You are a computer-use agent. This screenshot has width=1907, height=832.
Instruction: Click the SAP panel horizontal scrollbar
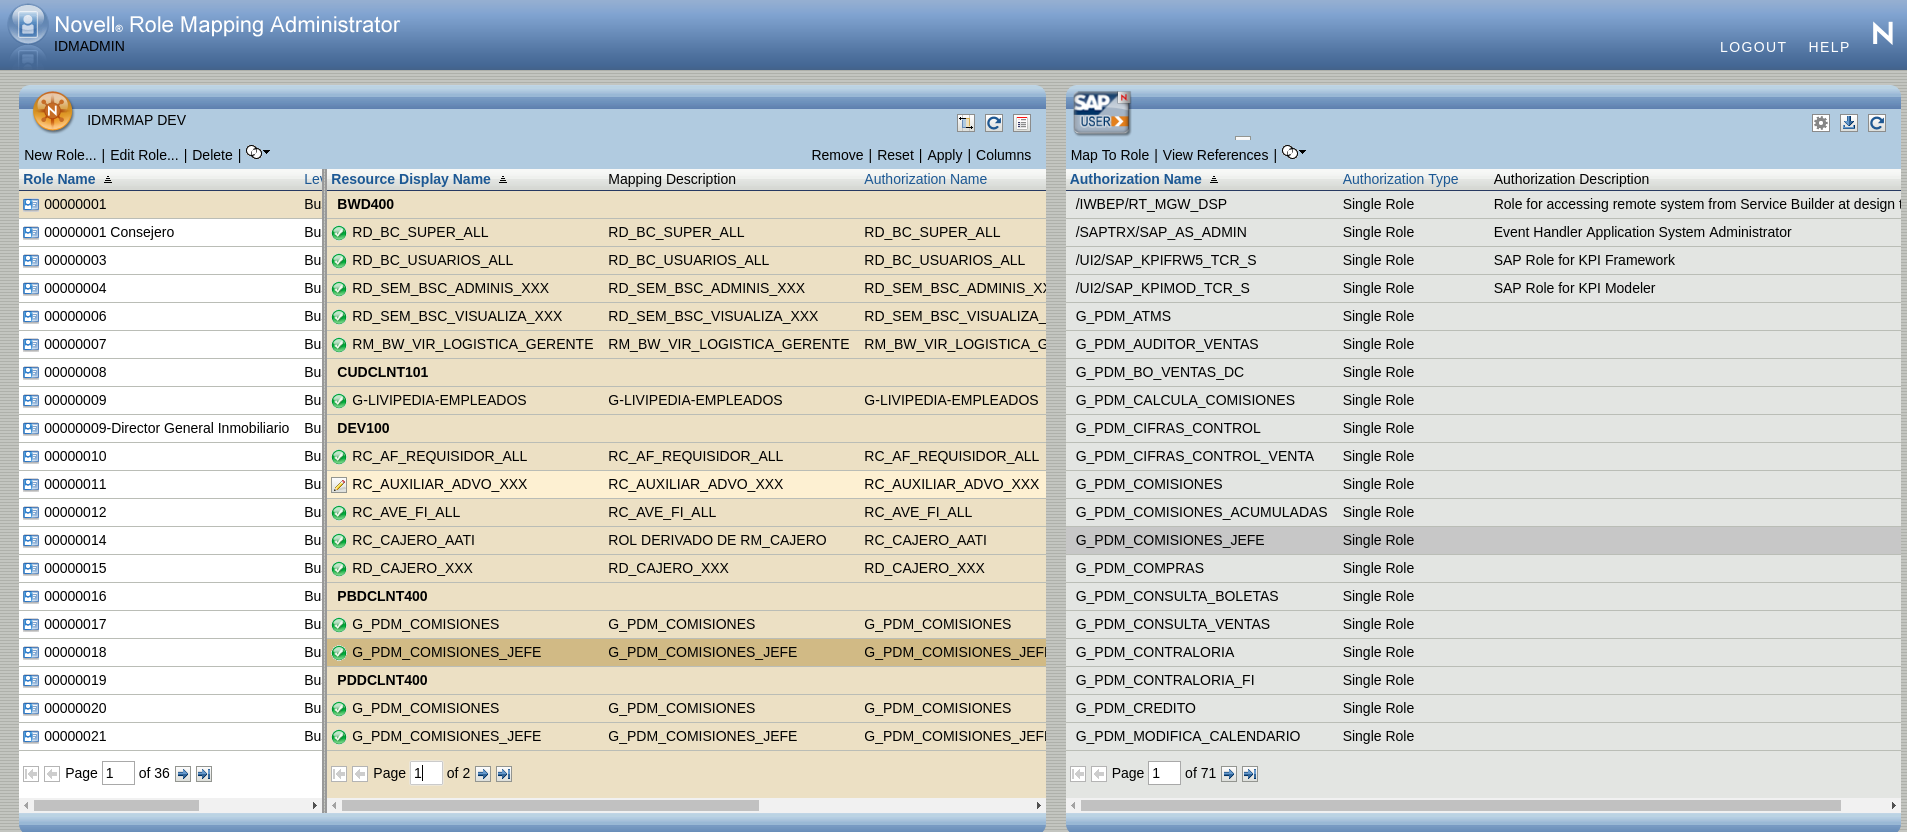tap(1460, 805)
